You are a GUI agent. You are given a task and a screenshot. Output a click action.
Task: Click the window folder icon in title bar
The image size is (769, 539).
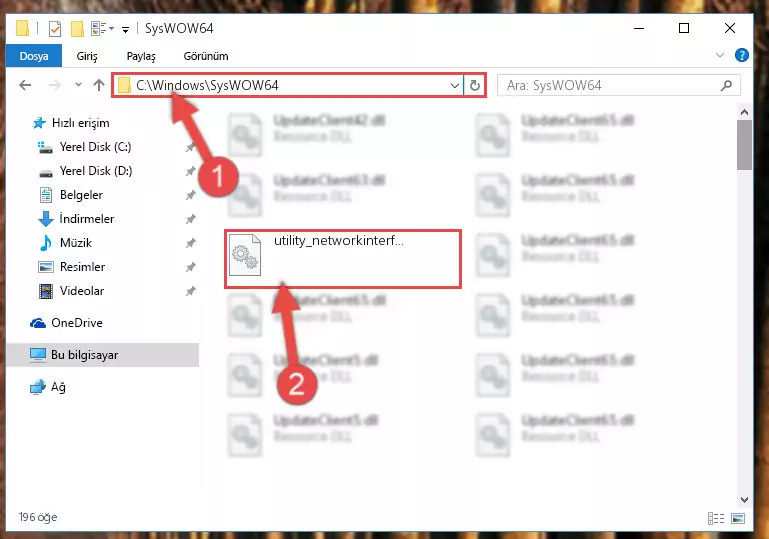[22, 28]
